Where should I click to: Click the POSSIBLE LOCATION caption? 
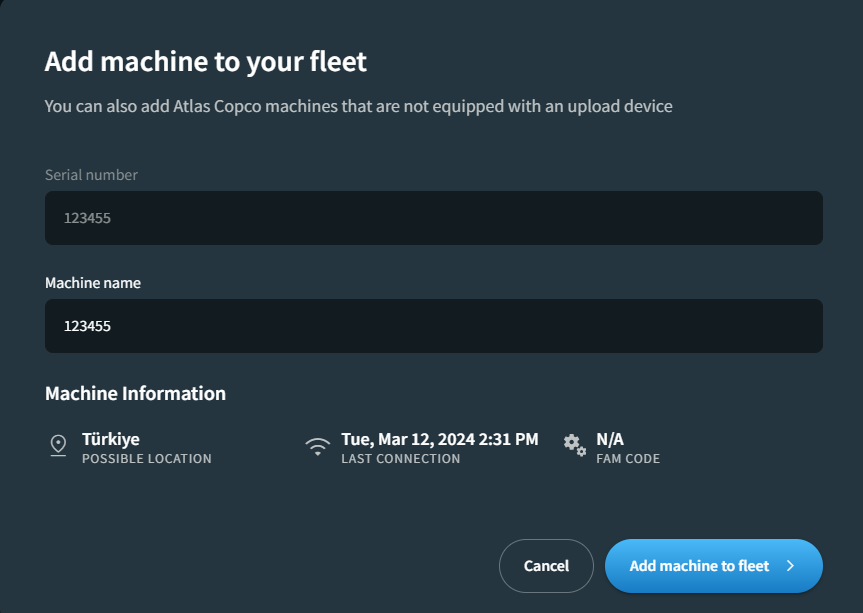[x=146, y=459]
